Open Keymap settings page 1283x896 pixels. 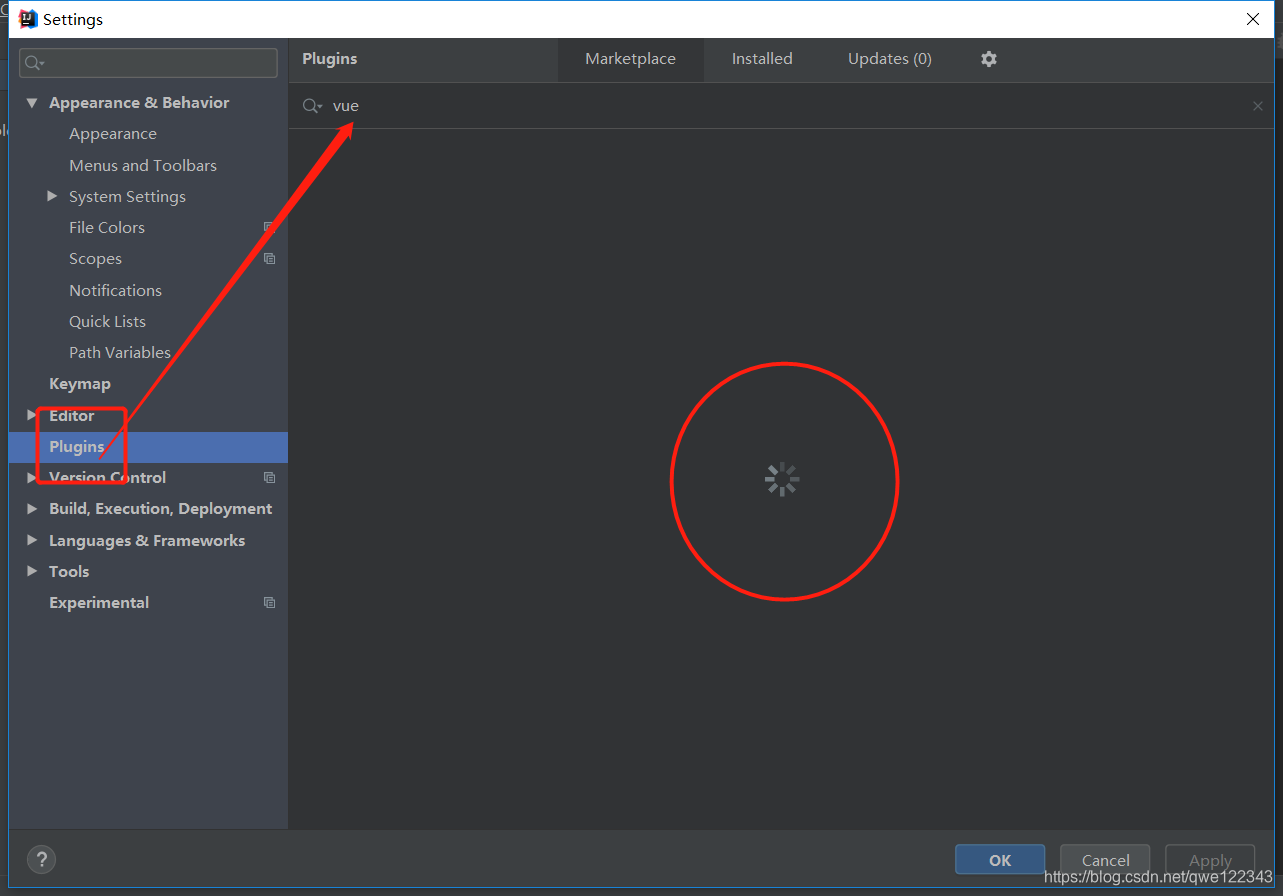[80, 384]
